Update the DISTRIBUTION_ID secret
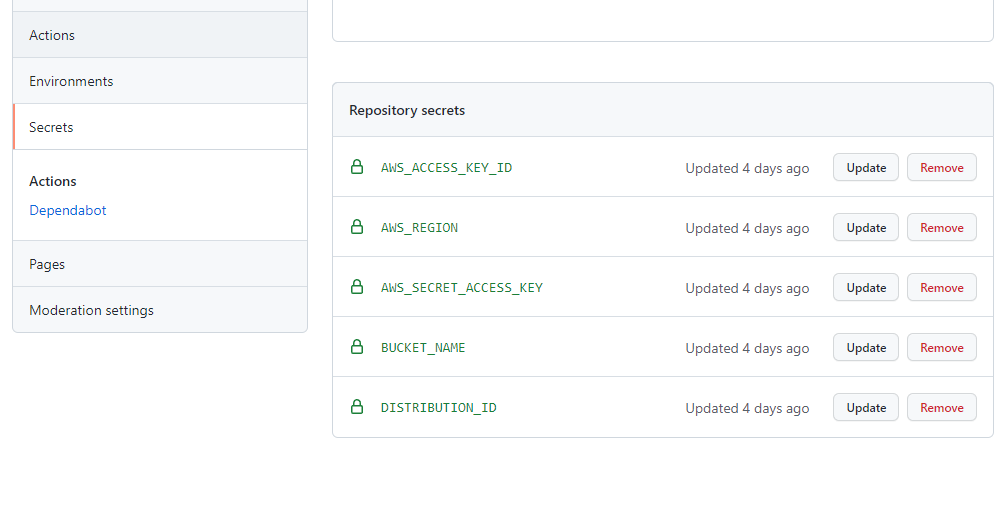 tap(866, 408)
